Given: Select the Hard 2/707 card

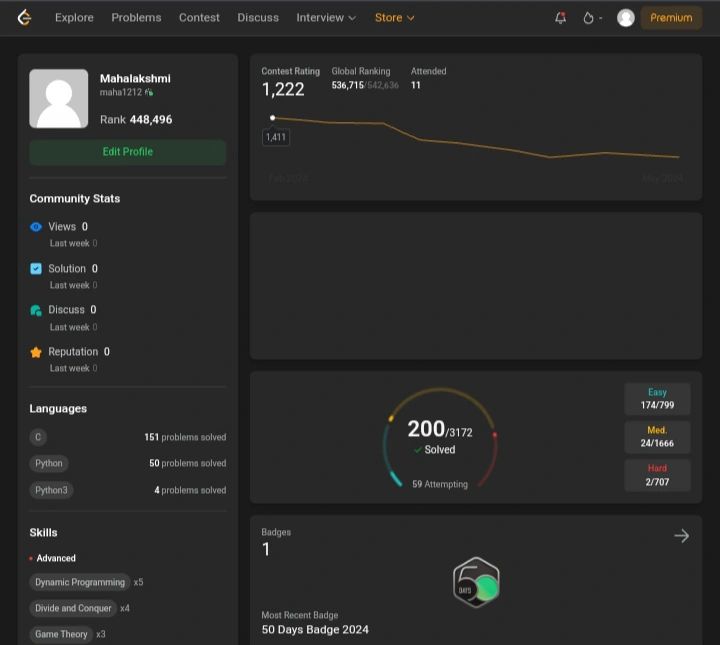Looking at the screenshot, I should pos(657,475).
